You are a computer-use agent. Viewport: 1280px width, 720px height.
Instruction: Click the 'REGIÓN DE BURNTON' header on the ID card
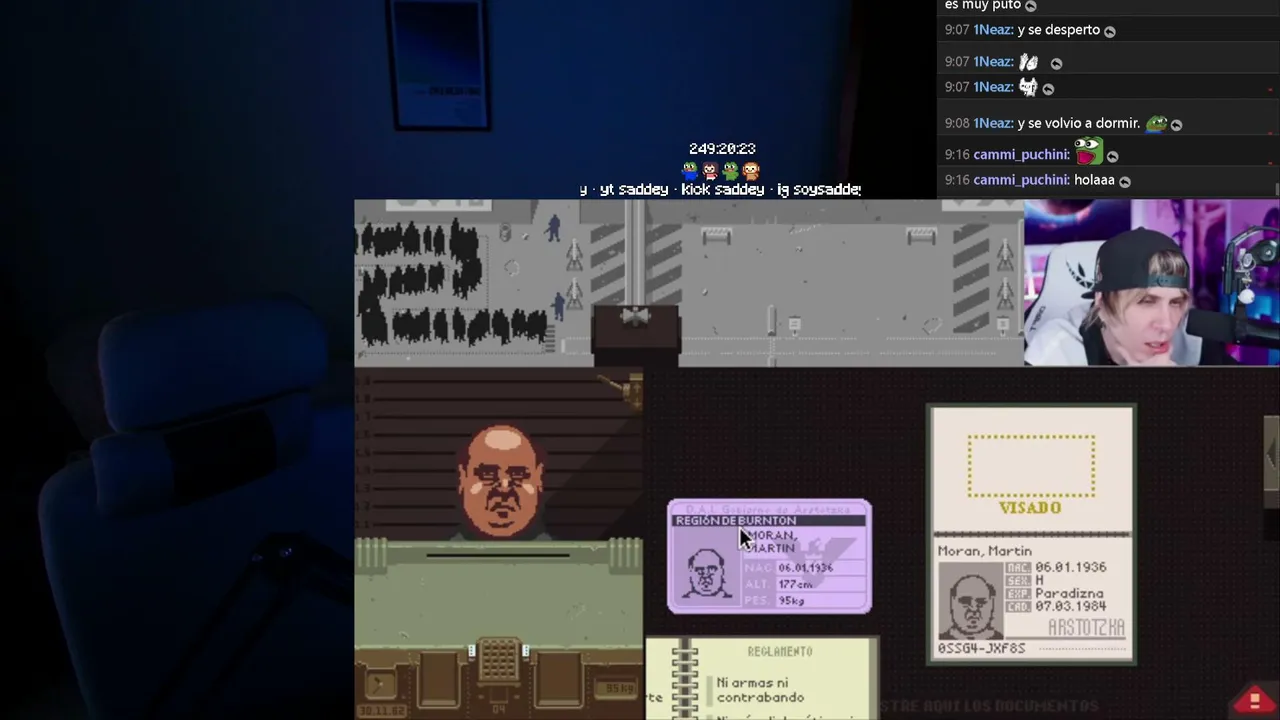click(736, 521)
